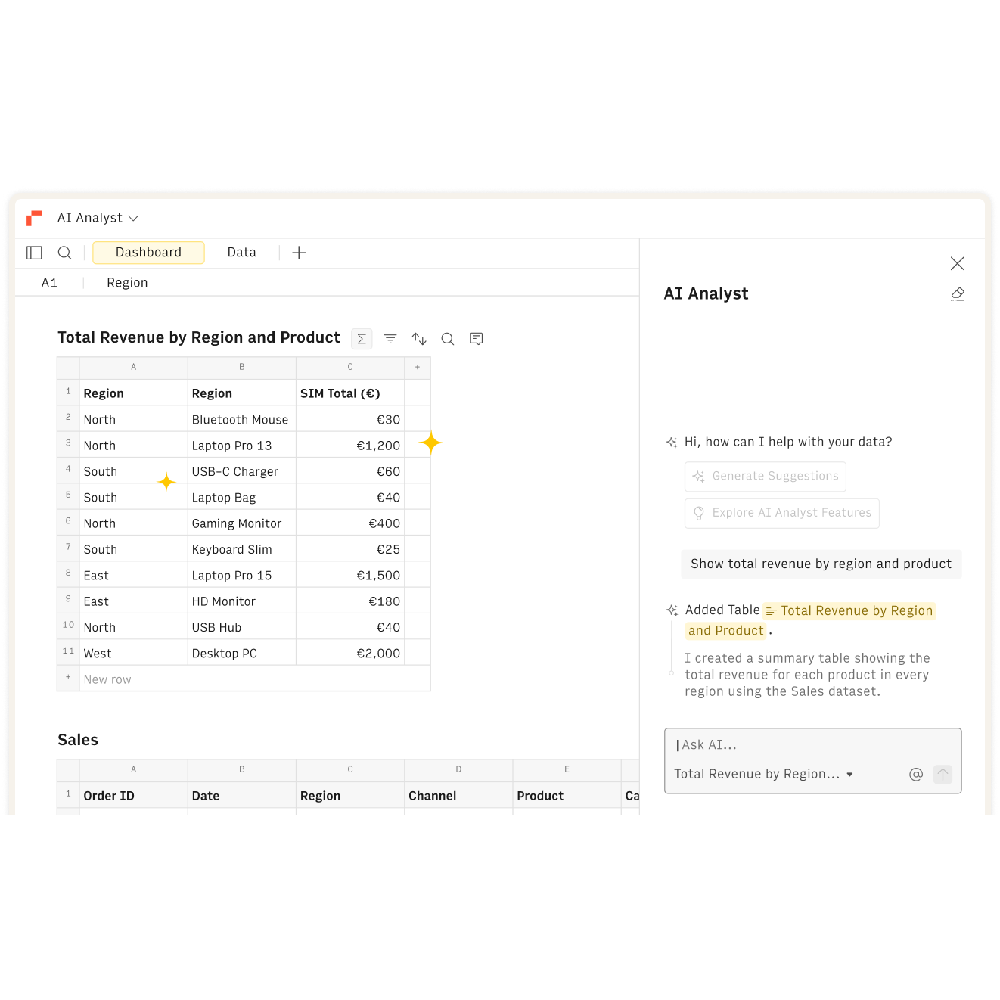Viewport: 1000px width, 1000px height.
Task: Select the Desktop PC cell
Action: (242, 653)
